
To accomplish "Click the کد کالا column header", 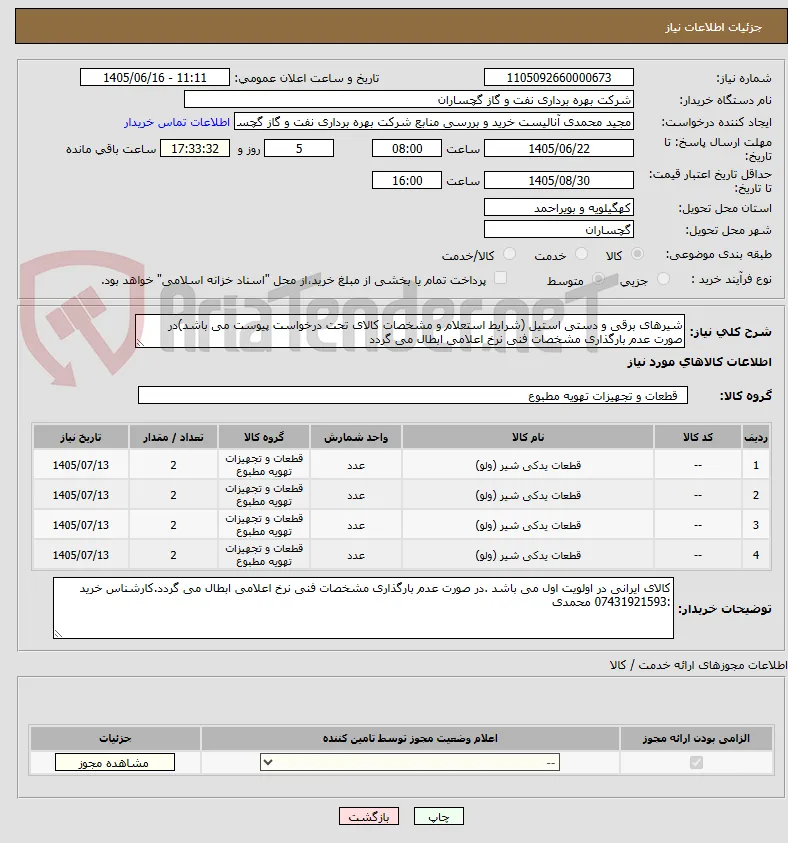I will click(x=698, y=437).
